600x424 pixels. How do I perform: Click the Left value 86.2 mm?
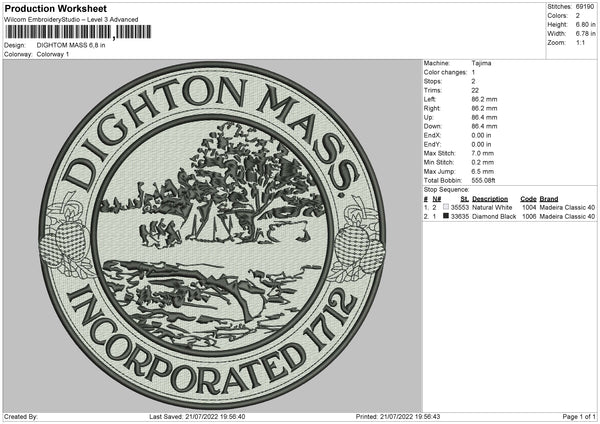[x=484, y=99]
